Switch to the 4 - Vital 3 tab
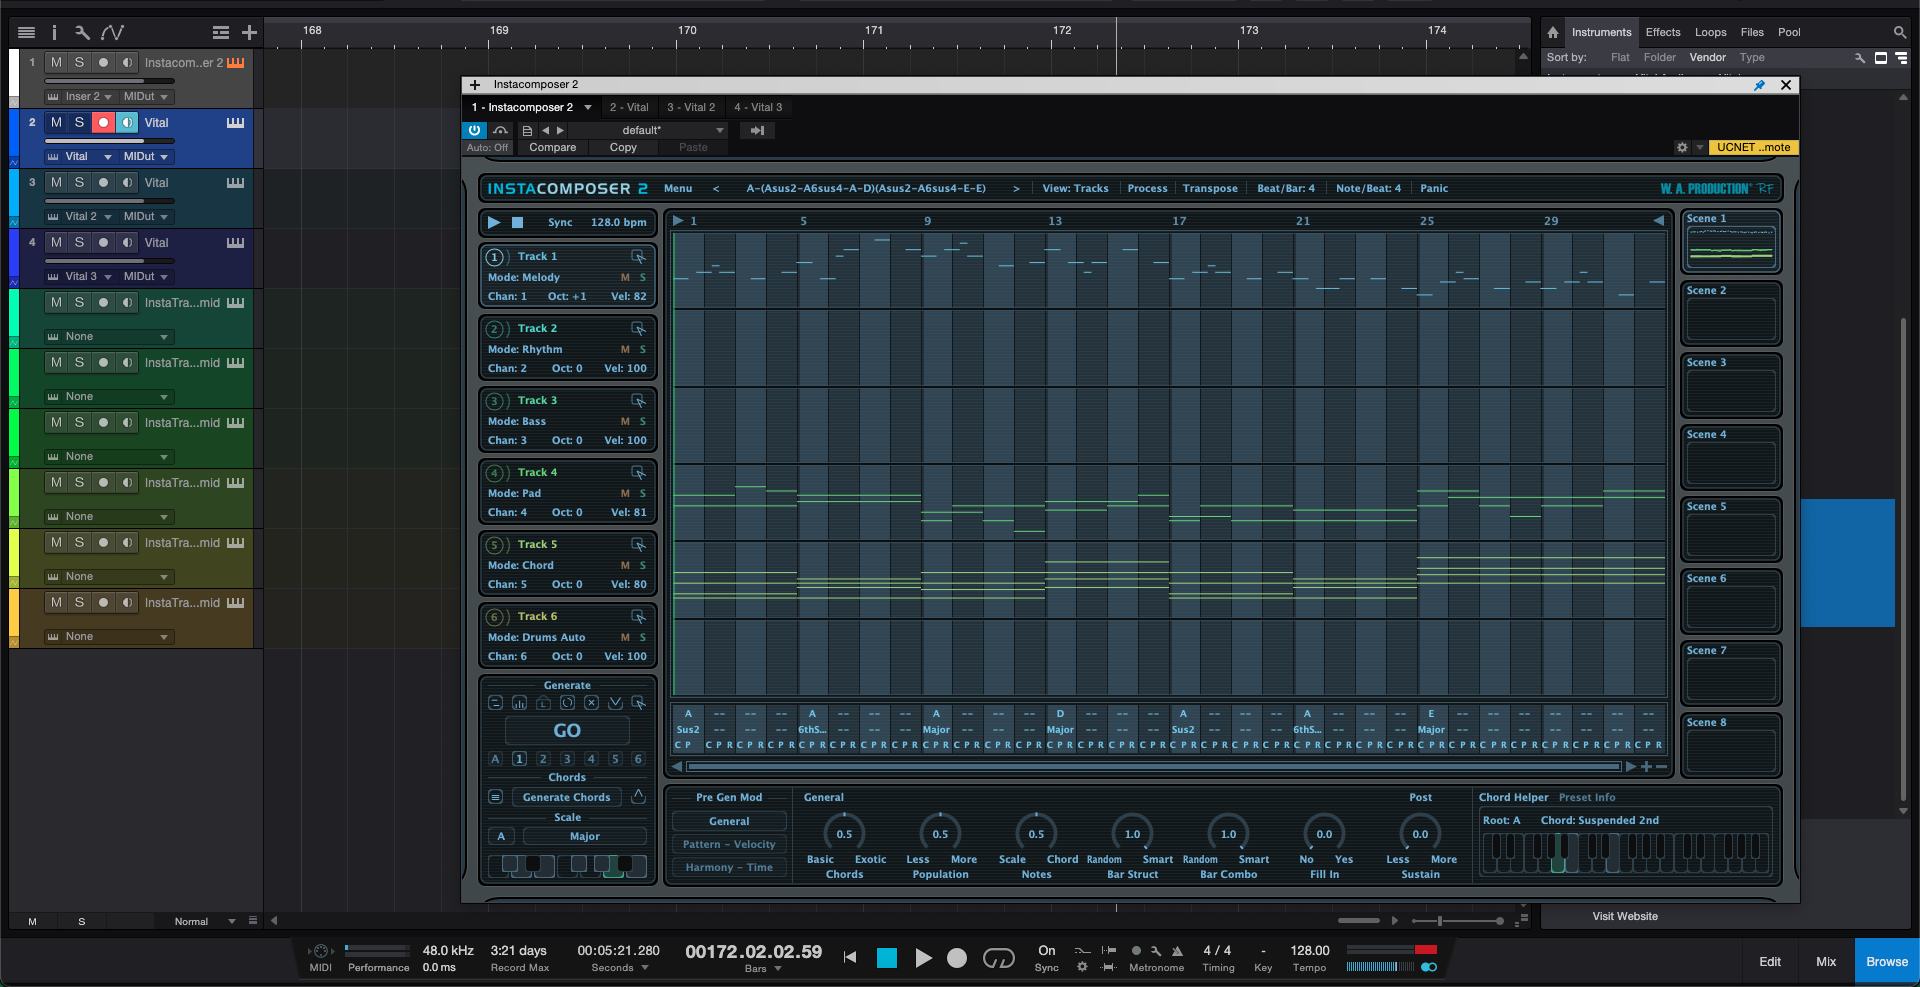 point(758,107)
